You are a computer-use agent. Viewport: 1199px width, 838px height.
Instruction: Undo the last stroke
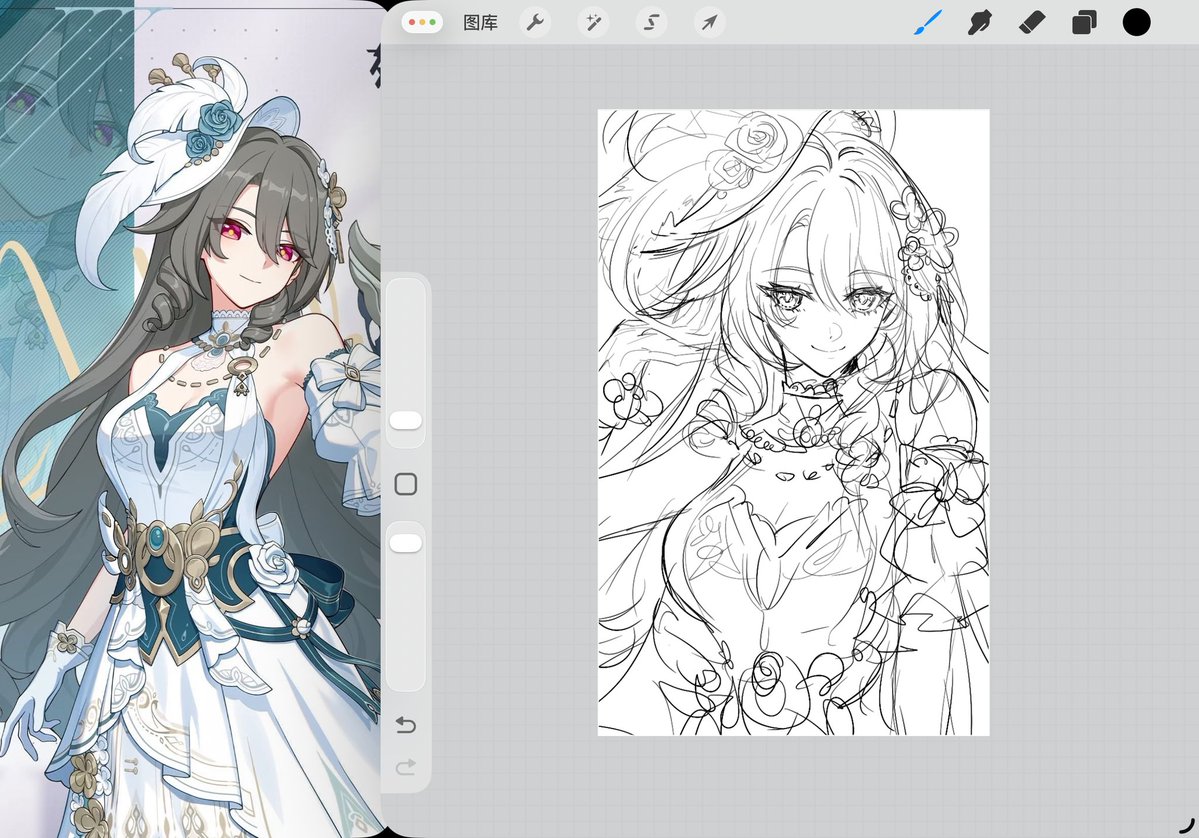(406, 724)
